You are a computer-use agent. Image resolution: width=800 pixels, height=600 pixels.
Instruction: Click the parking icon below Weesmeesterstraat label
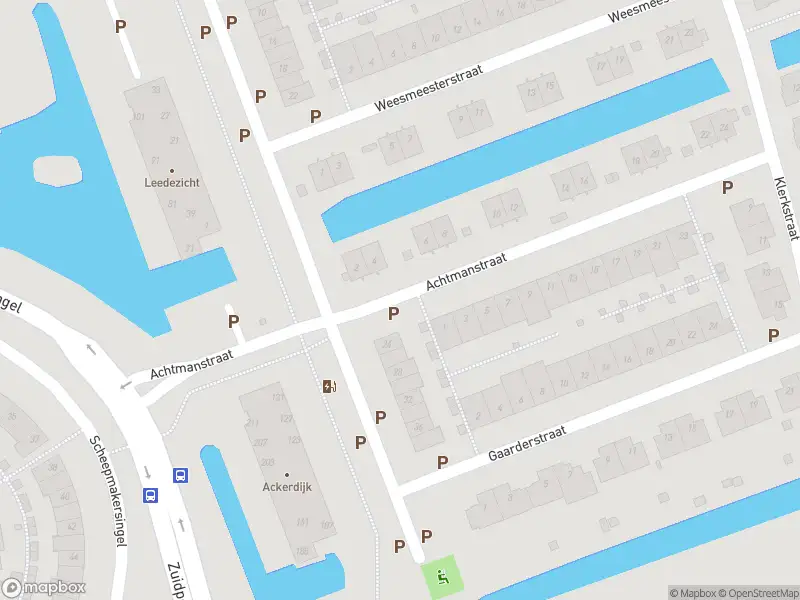point(316,117)
